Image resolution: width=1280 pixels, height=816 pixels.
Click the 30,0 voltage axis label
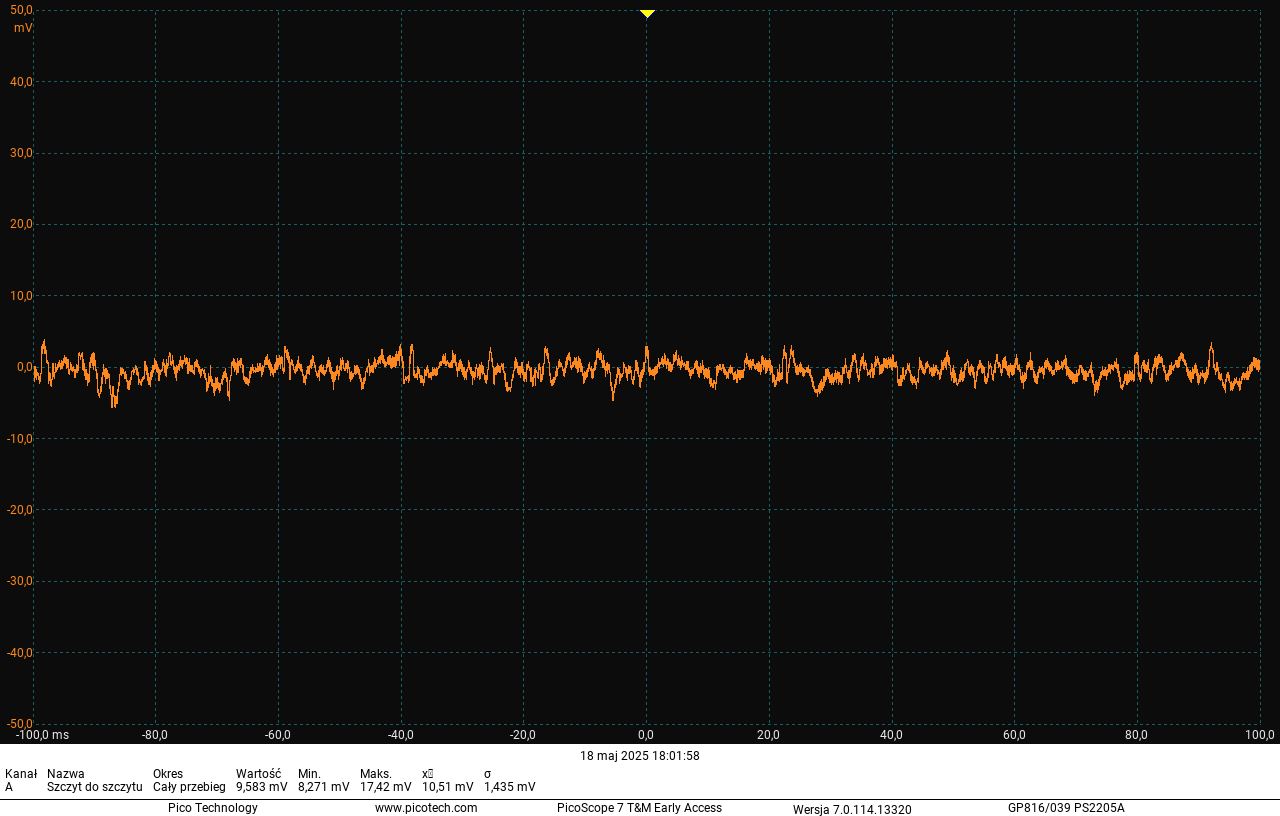[x=22, y=153]
